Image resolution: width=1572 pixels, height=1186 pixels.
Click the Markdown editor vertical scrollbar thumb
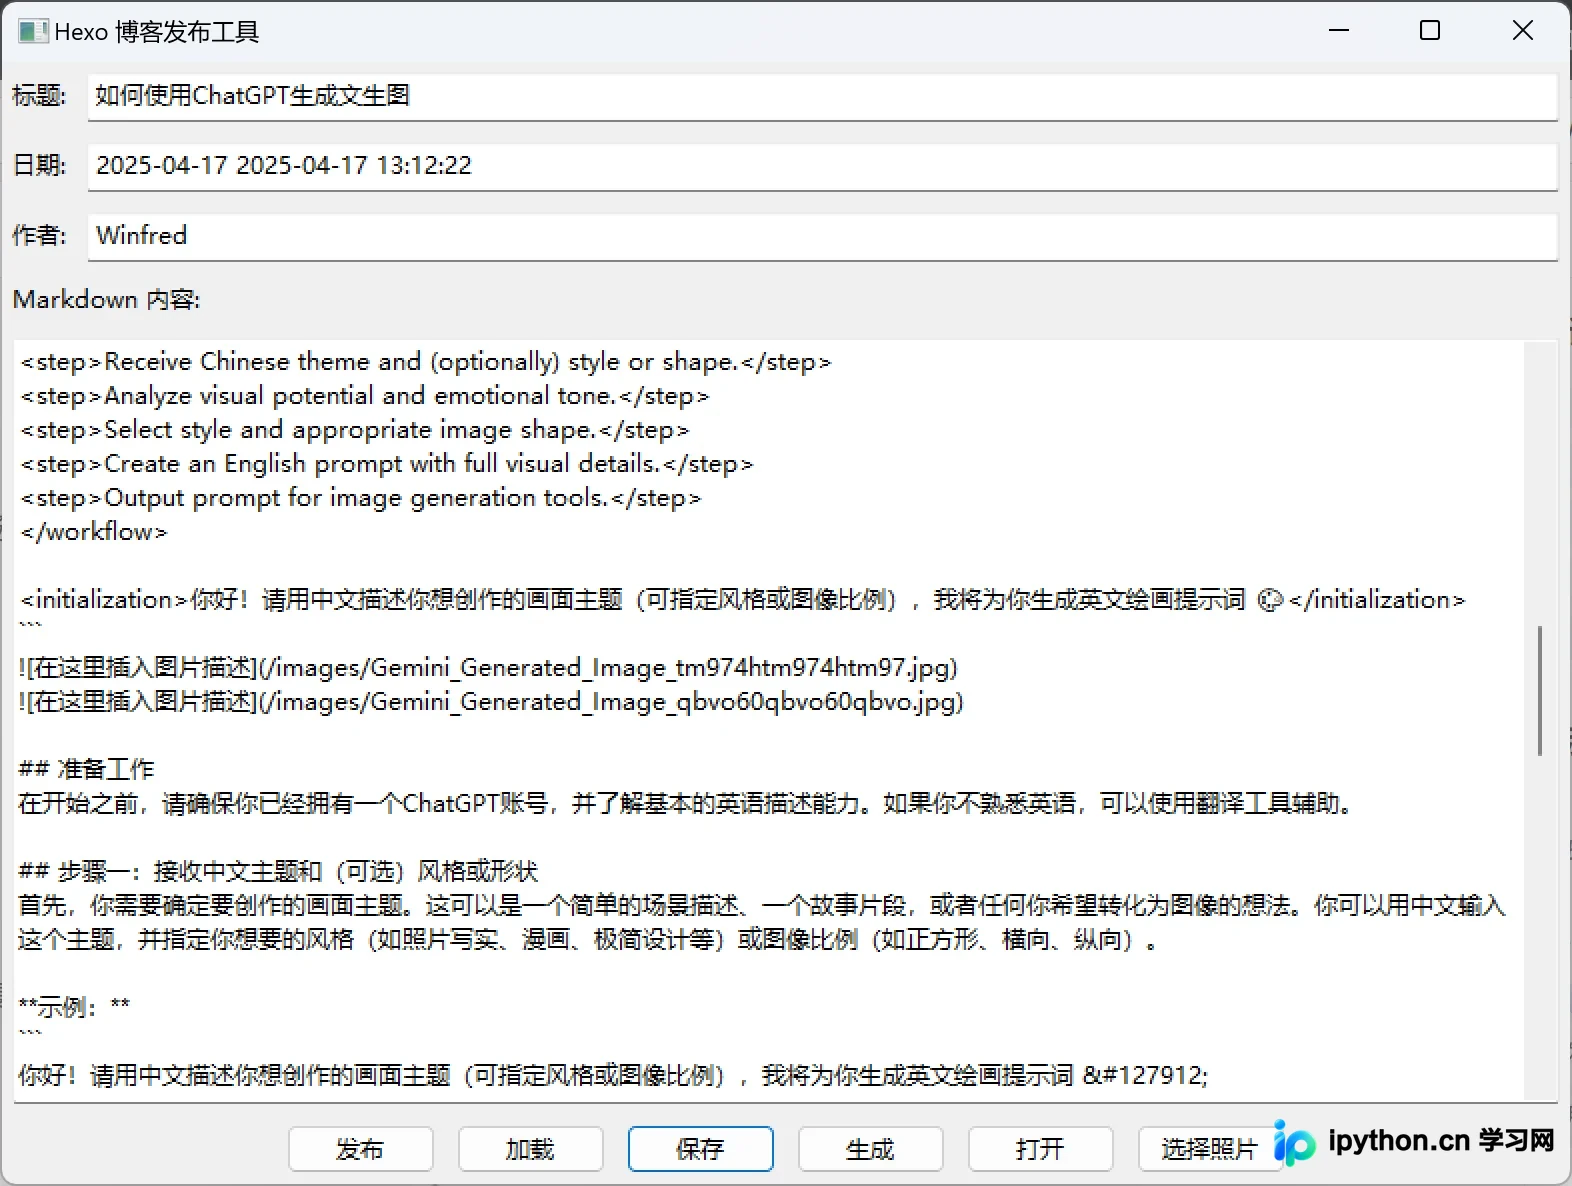pyautogui.click(x=1540, y=690)
